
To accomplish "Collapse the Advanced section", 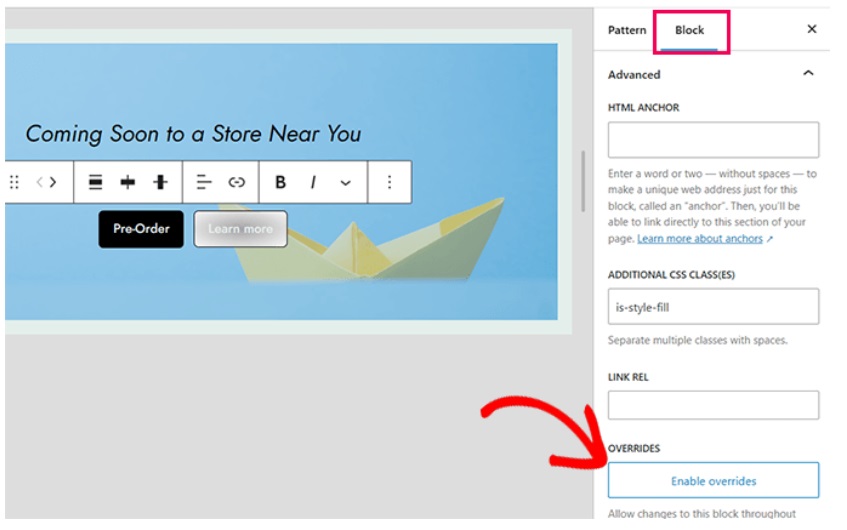I will (808, 74).
